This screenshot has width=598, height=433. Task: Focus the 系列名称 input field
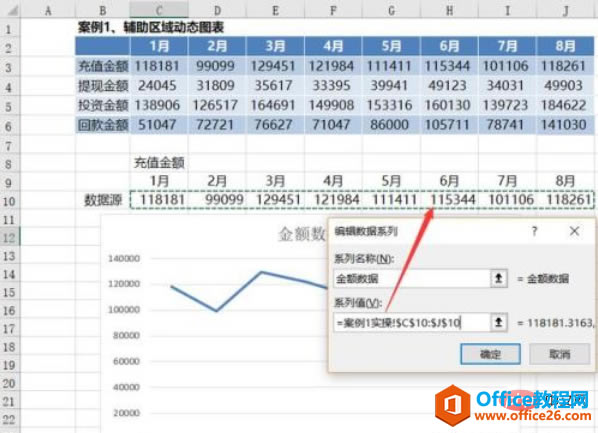[412, 278]
